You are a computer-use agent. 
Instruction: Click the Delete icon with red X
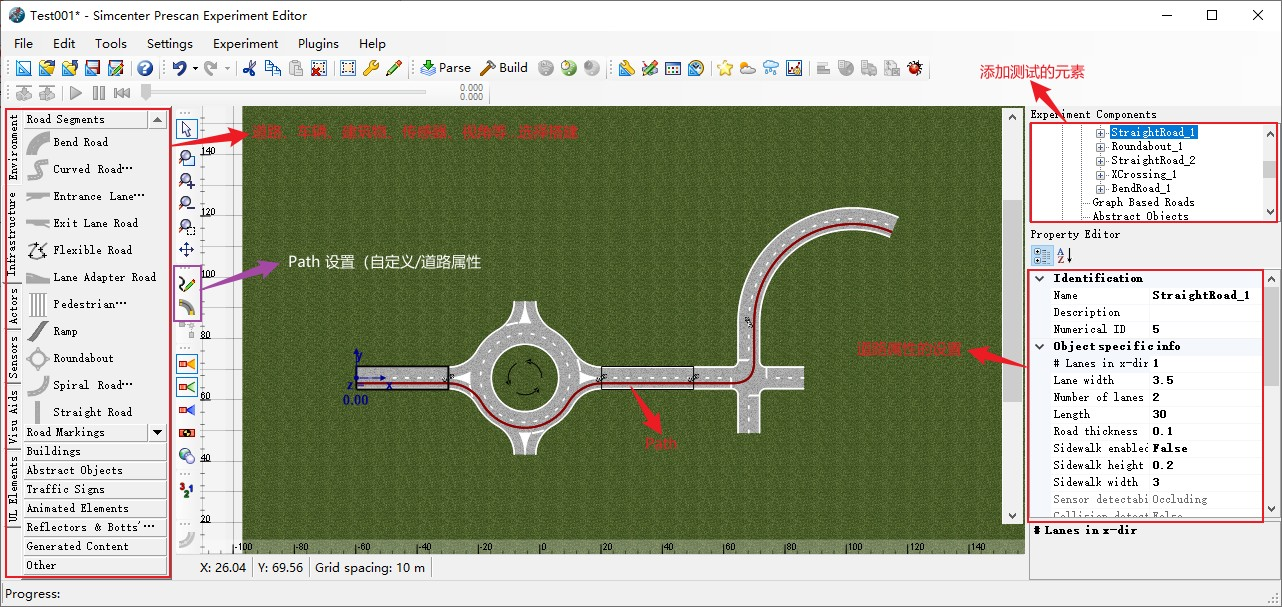[318, 68]
